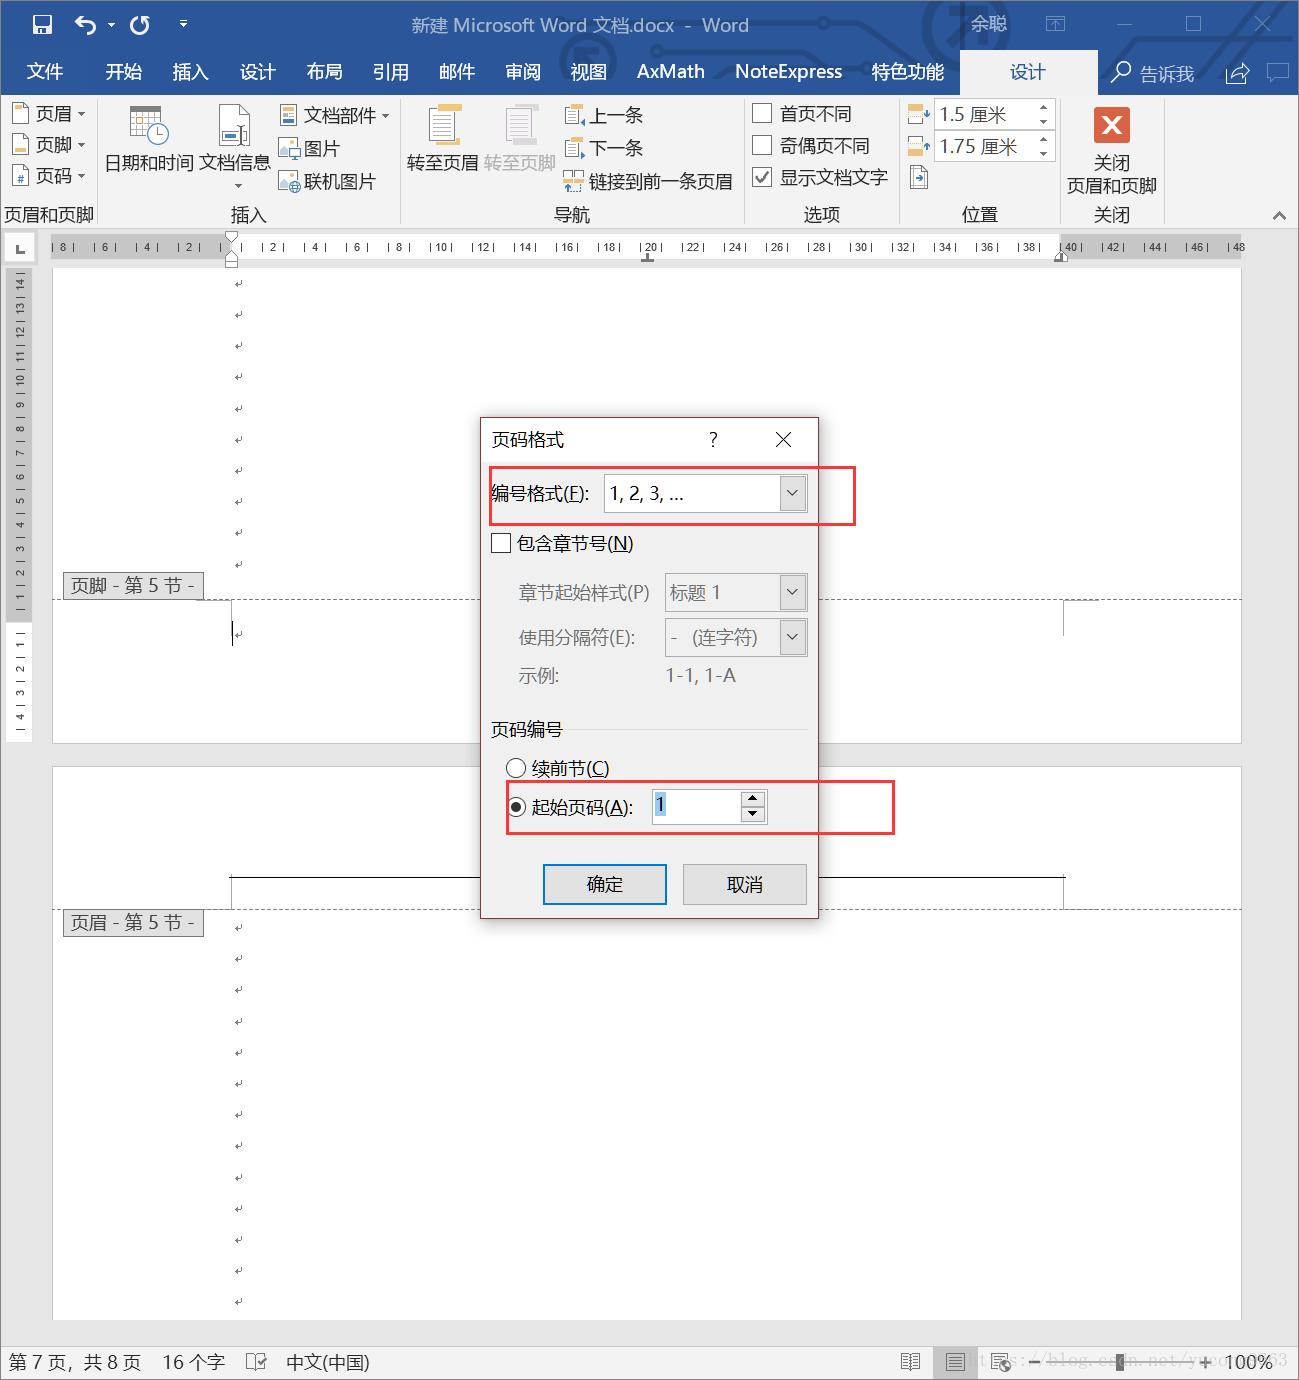Switch to the 开始 ribbon tab

[123, 72]
